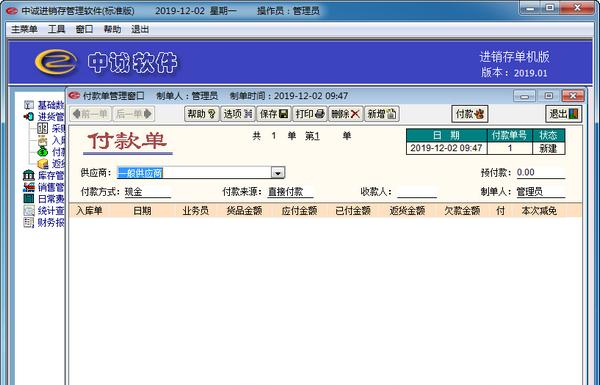This screenshot has width=600, height=385.
Task: Click the 付款单号 cell value 1
Action: pos(510,148)
